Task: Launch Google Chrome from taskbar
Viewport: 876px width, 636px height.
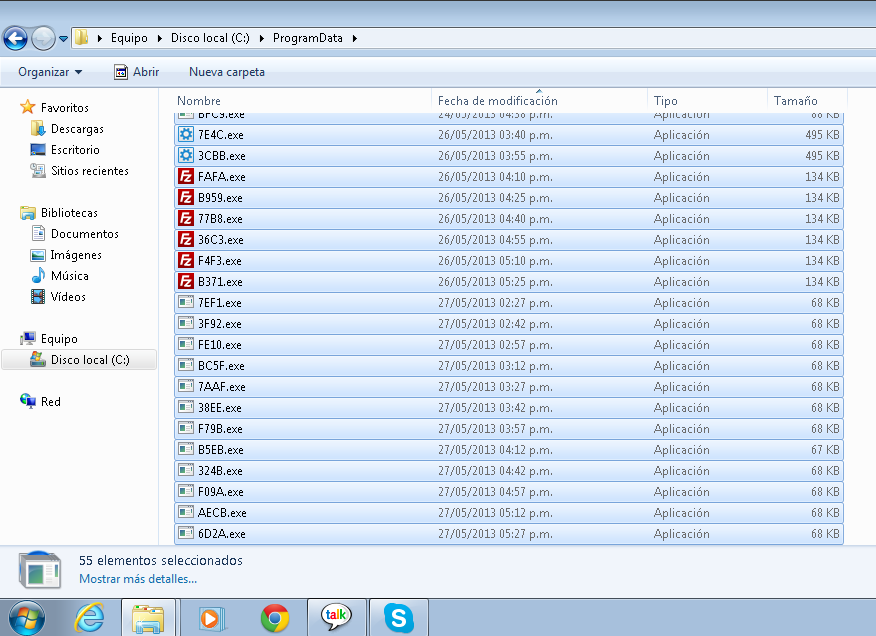Action: [x=275, y=618]
